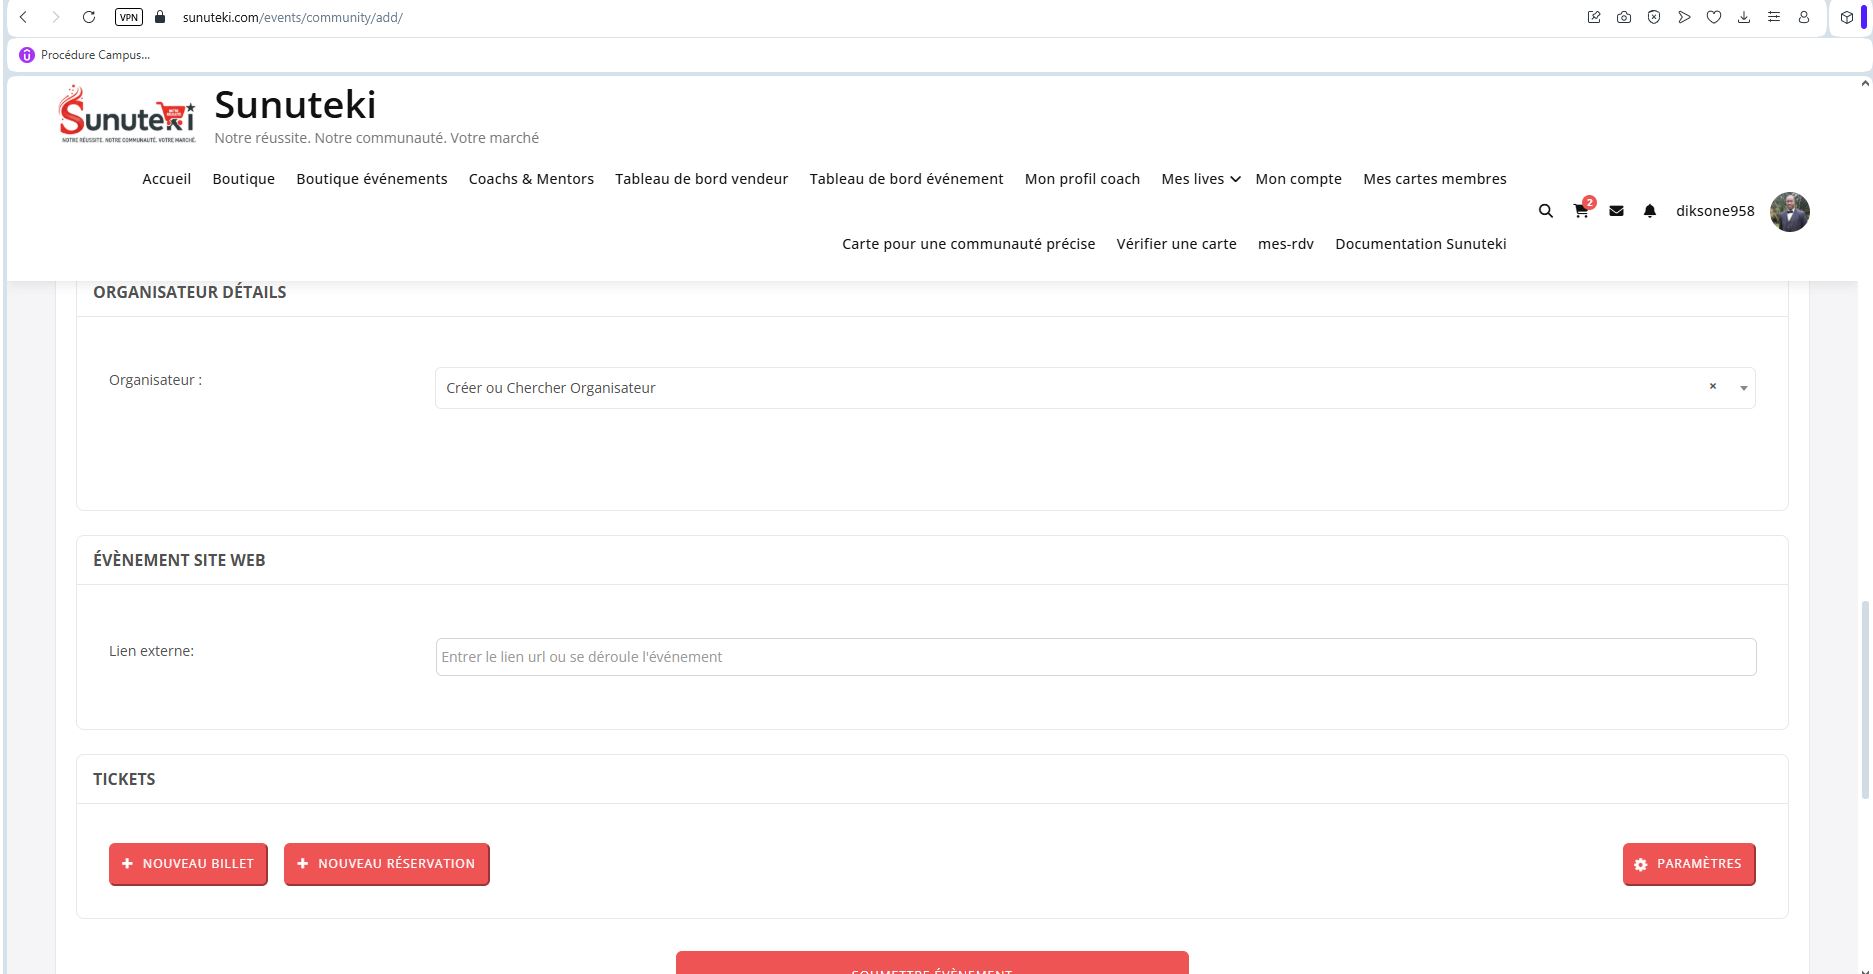Clear the Organisateur selection with the ×

tap(1712, 387)
